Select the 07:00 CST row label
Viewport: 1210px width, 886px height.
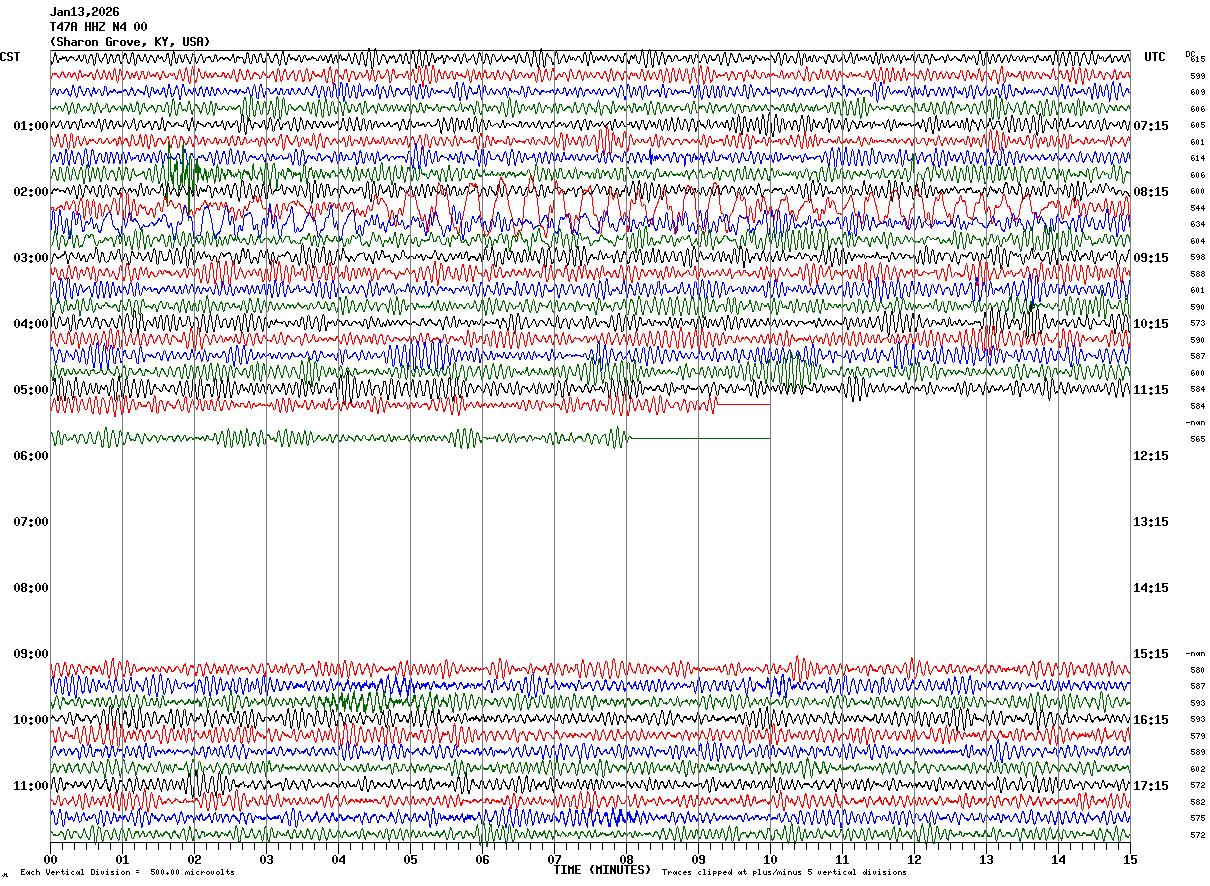click(31, 522)
